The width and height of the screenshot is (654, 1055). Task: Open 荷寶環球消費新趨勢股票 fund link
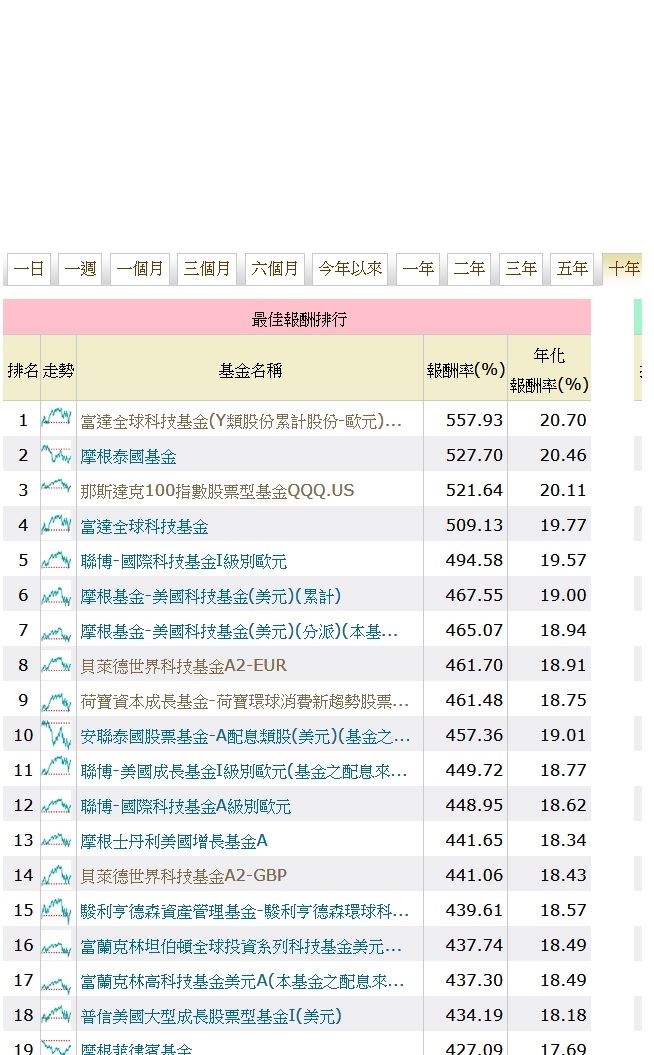pyautogui.click(x=244, y=702)
